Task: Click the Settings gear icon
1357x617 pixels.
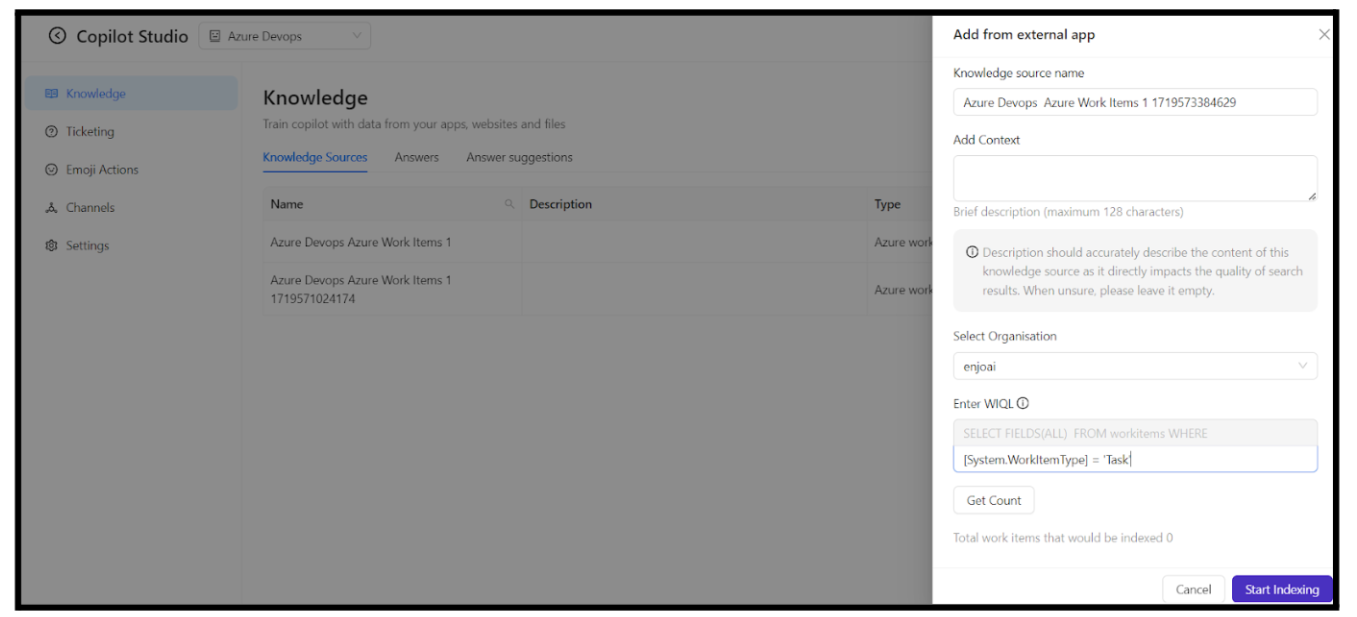Action: [x=52, y=246]
